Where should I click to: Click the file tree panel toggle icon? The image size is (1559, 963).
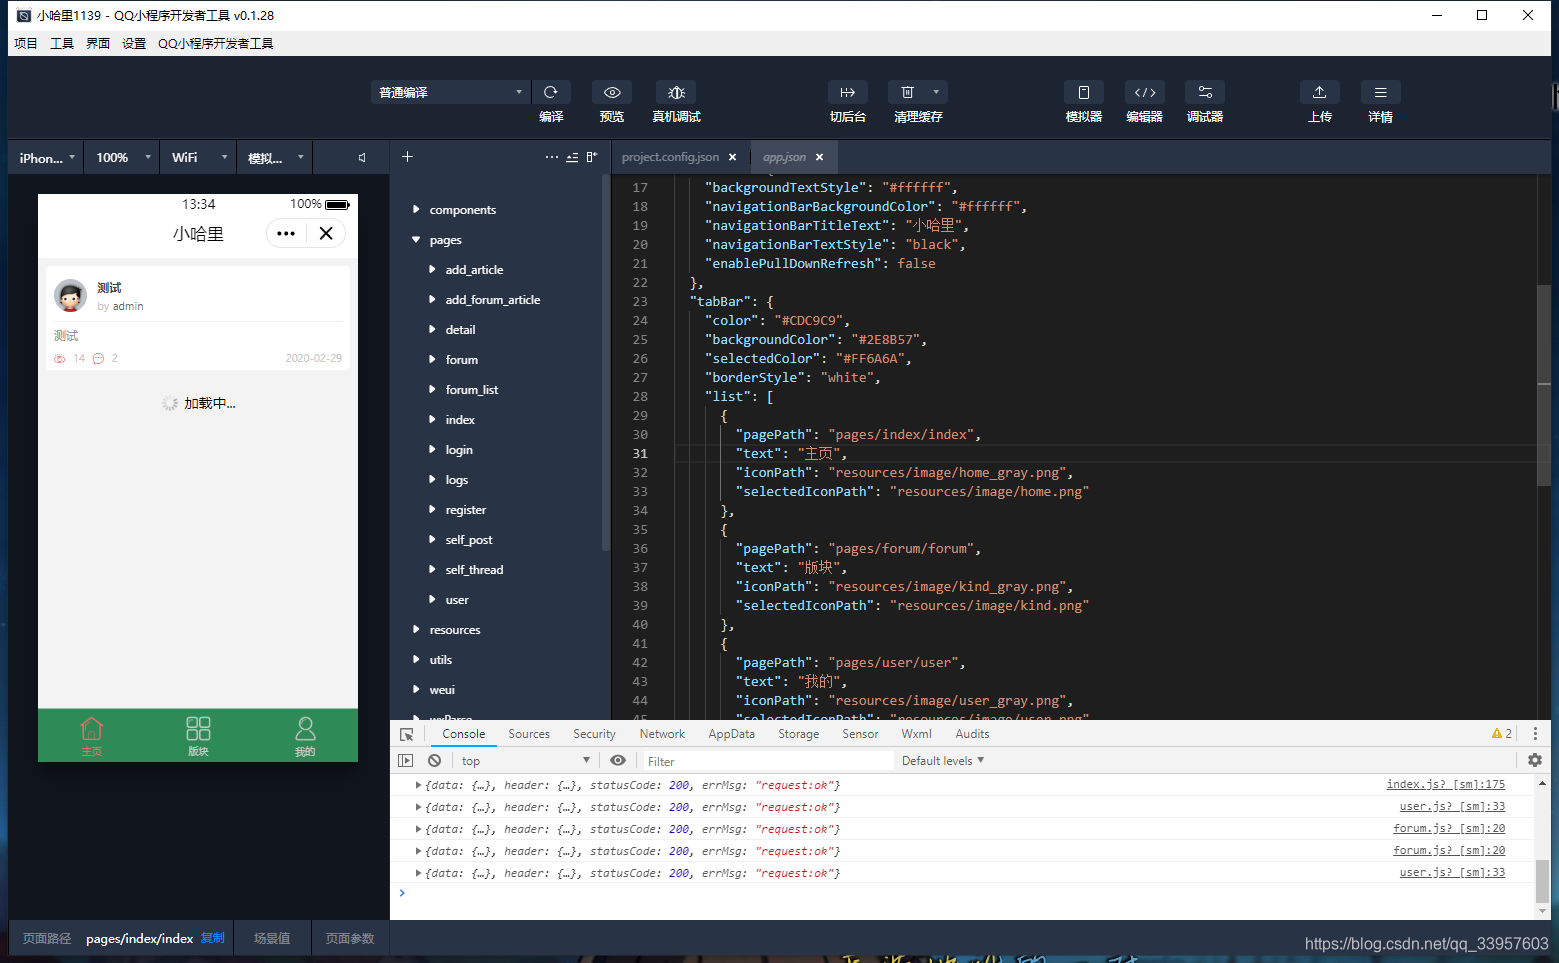592,157
